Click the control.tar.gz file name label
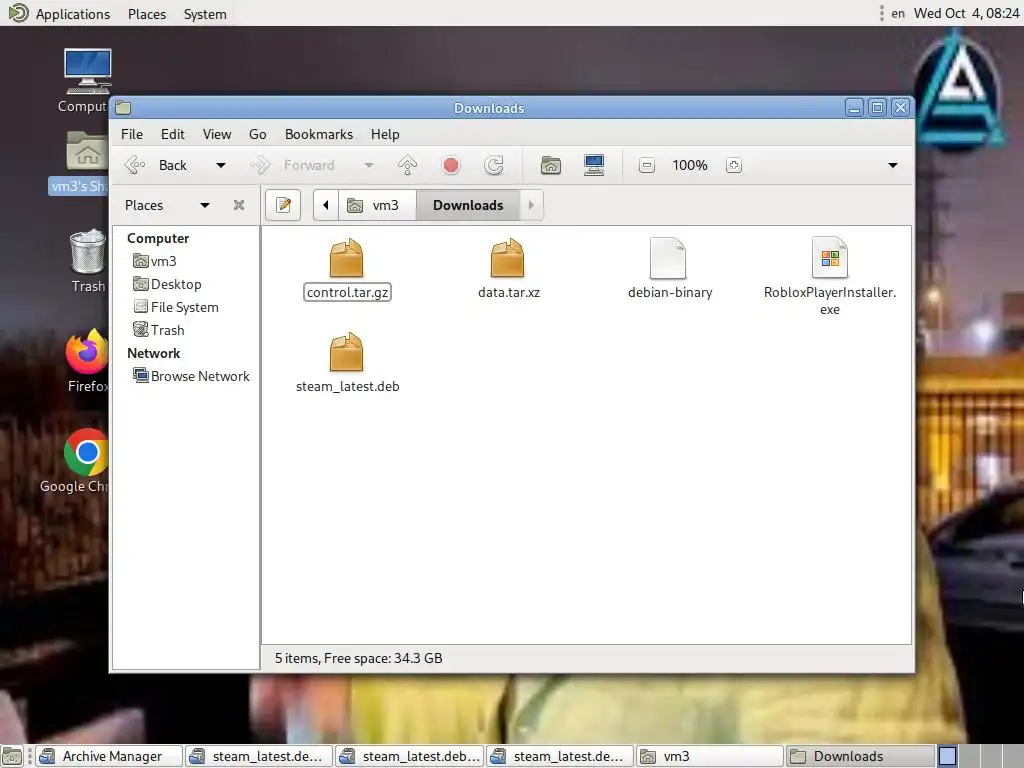The height and width of the screenshot is (768, 1024). 347,292
